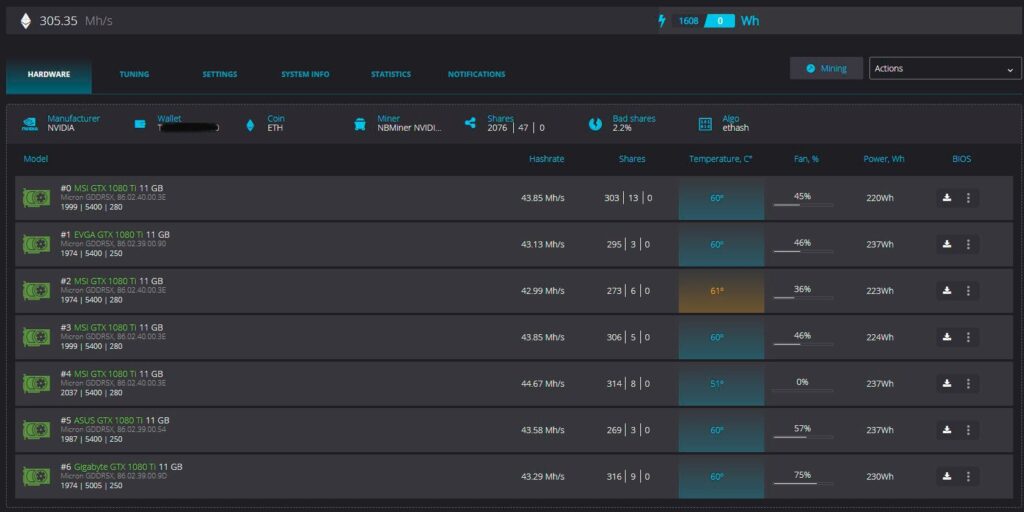Select the Hardware tab
This screenshot has width=1024, height=512.
pos(49,74)
